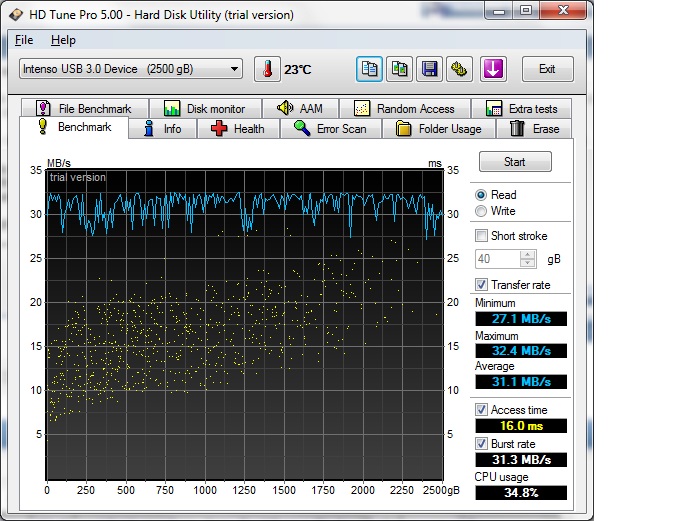Open the Help menu
681x521 pixels.
pyautogui.click(x=63, y=40)
